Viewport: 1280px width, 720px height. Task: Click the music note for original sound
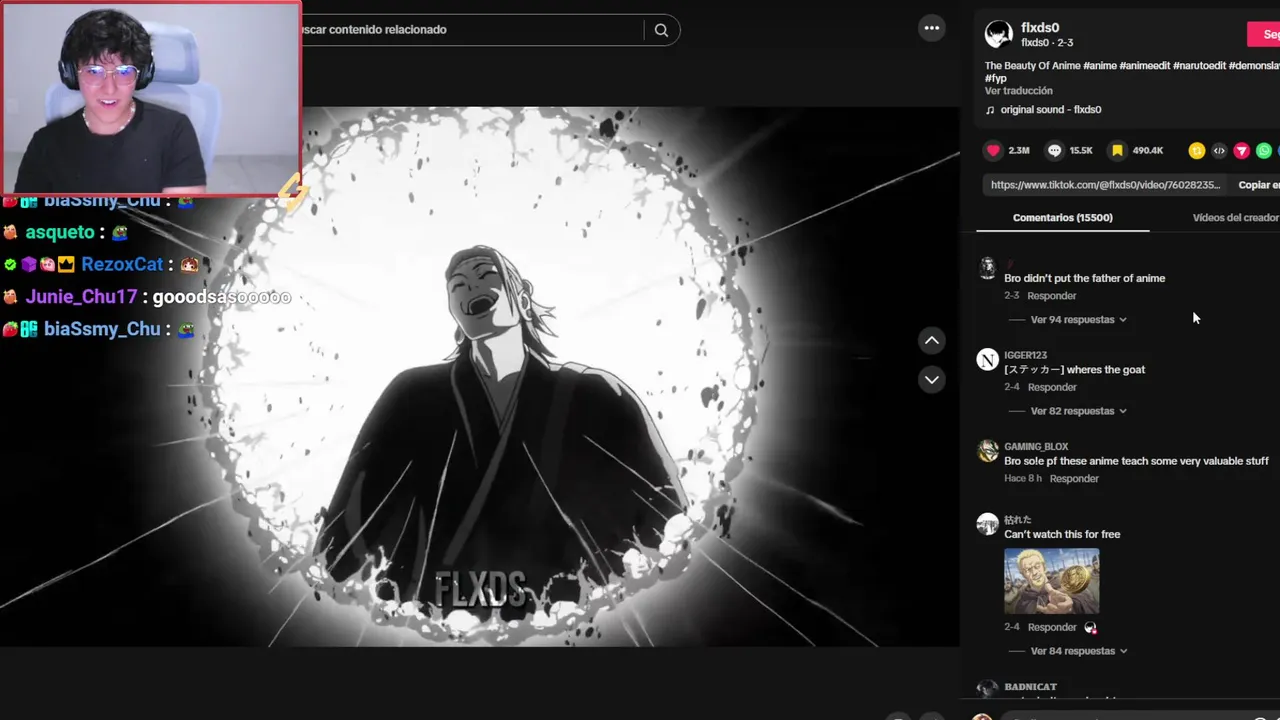990,110
